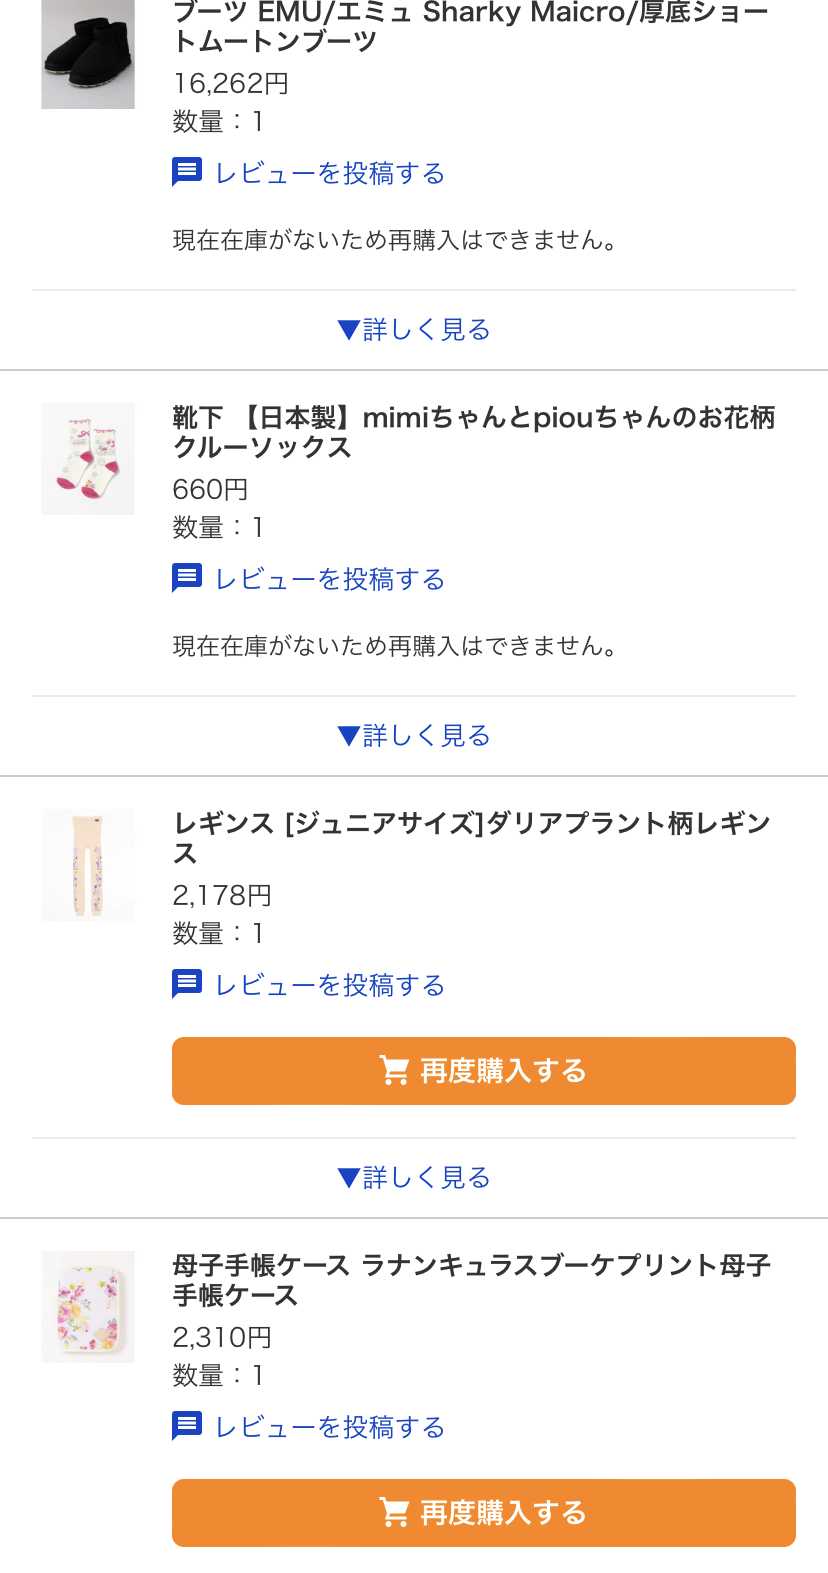Click review comment icon for Dahlia leggings

(x=187, y=984)
